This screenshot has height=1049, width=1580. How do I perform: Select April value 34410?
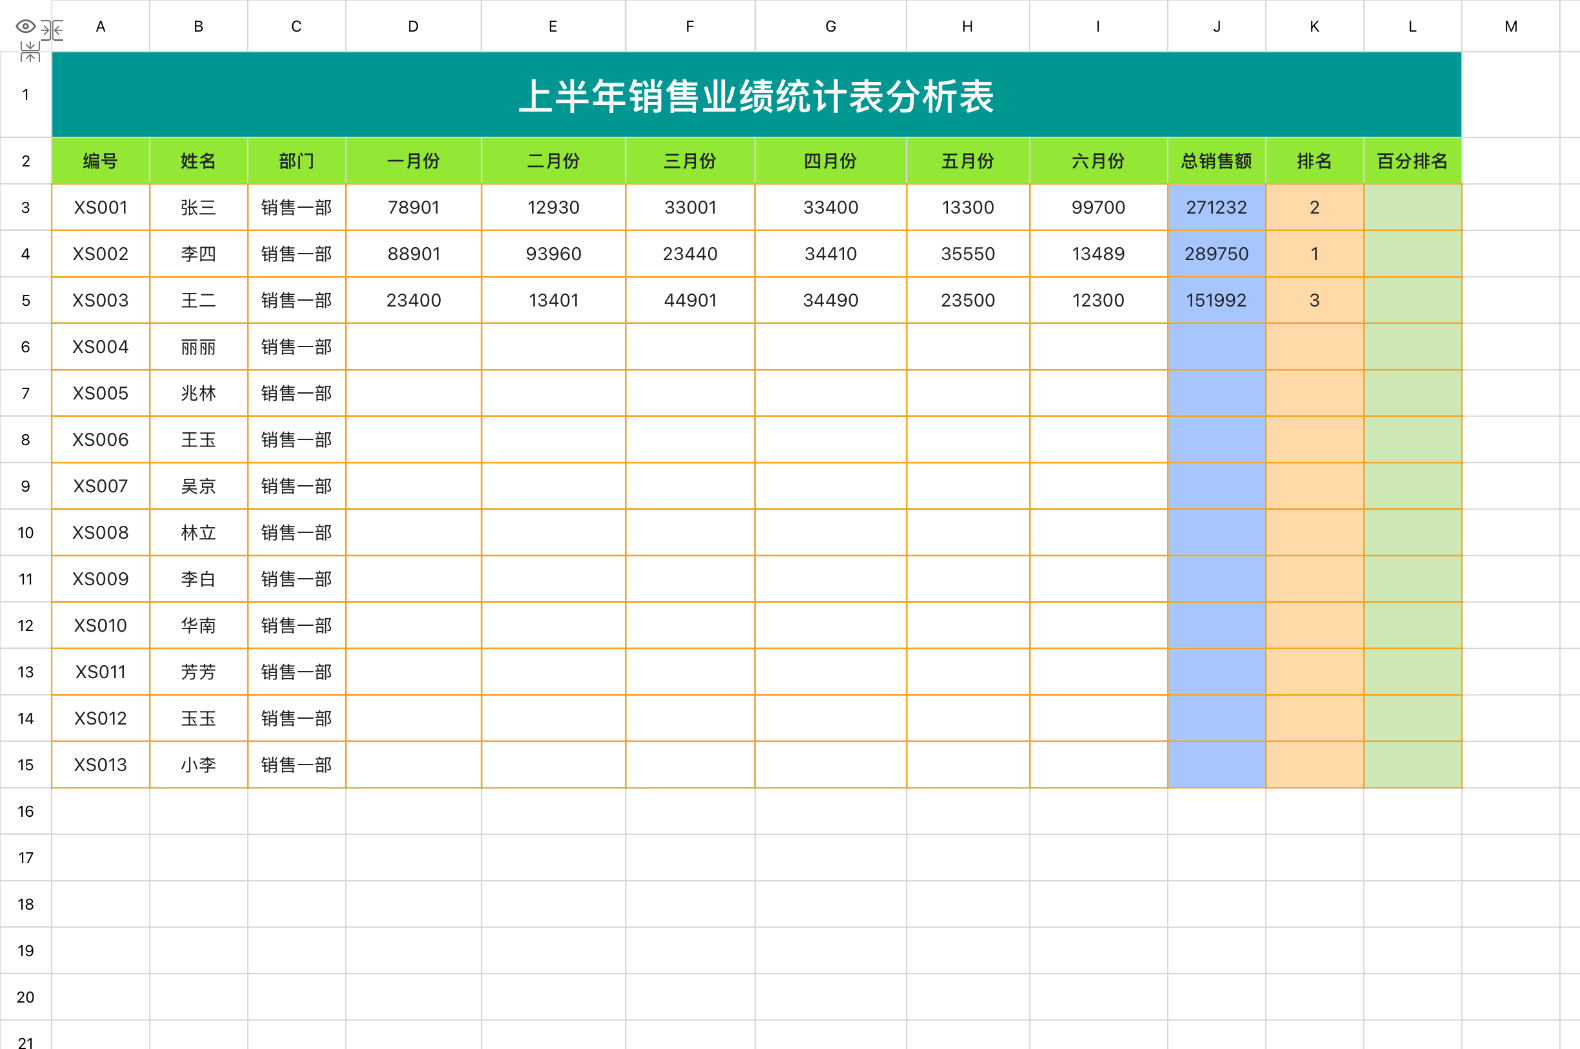[830, 254]
